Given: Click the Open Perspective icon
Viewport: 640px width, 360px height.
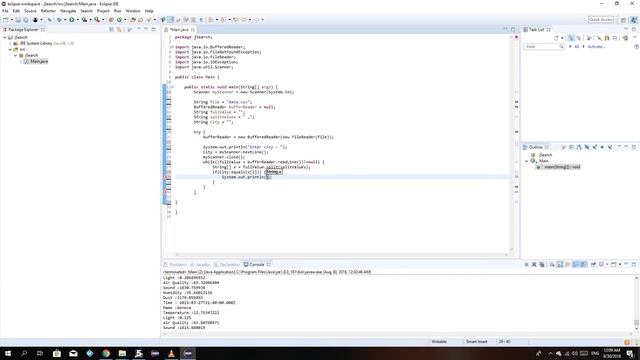Looking at the screenshot, I should [623, 20].
